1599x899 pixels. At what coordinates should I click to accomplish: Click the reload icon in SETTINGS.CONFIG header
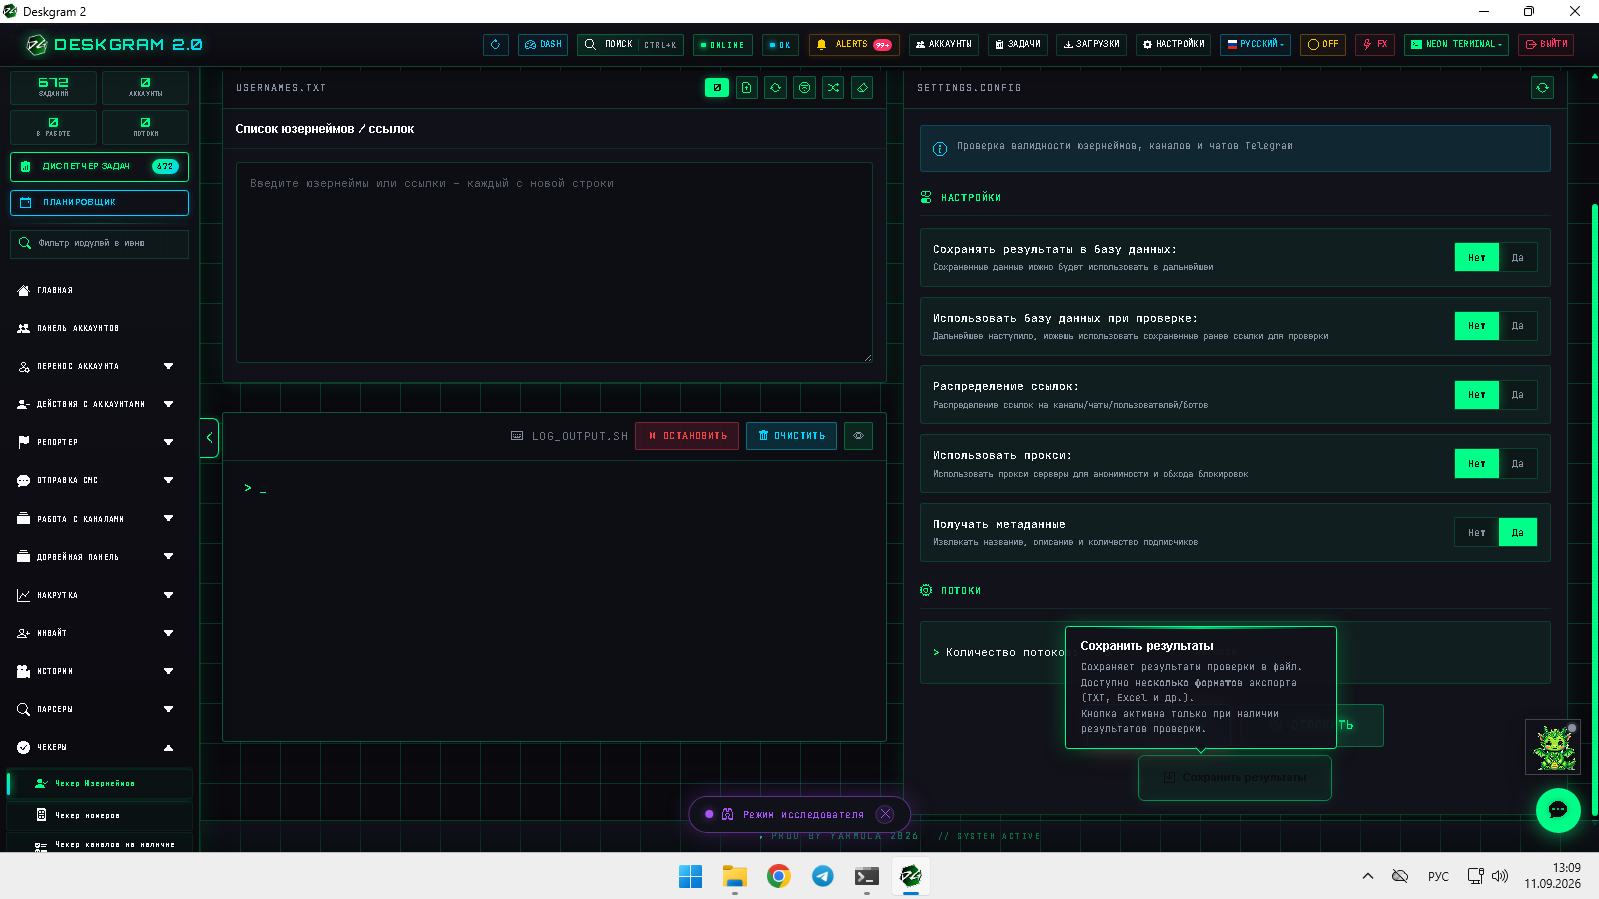point(1542,88)
